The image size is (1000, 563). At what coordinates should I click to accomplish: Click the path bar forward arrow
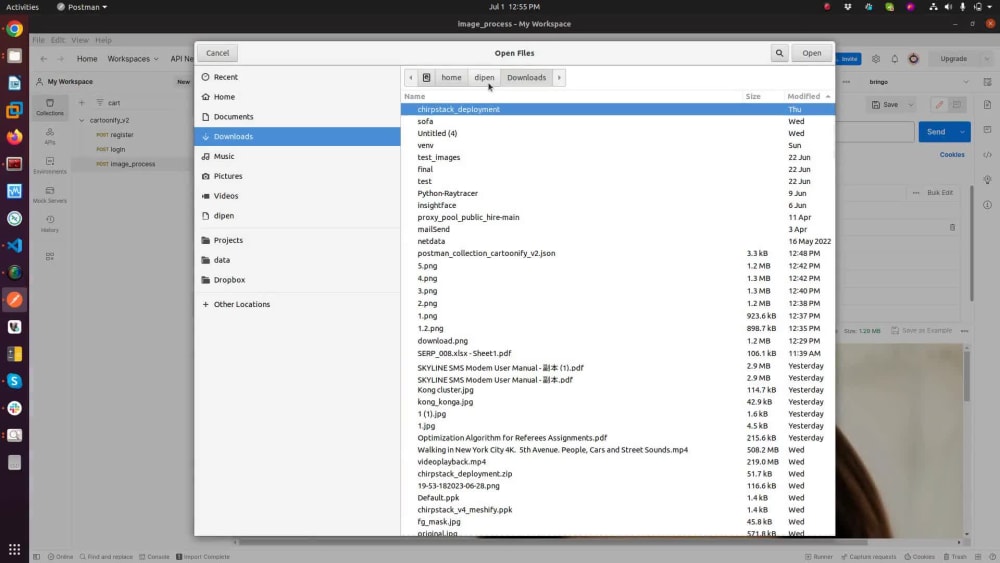coord(559,78)
